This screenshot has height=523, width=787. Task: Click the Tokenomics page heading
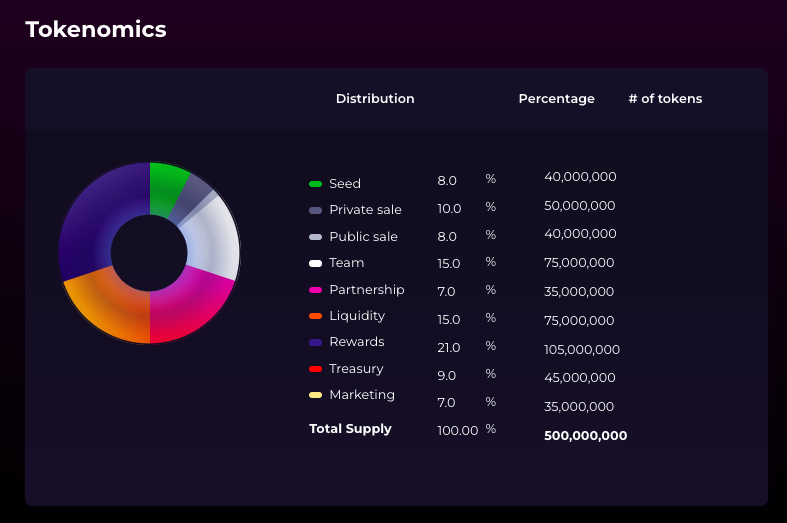pyautogui.click(x=96, y=30)
